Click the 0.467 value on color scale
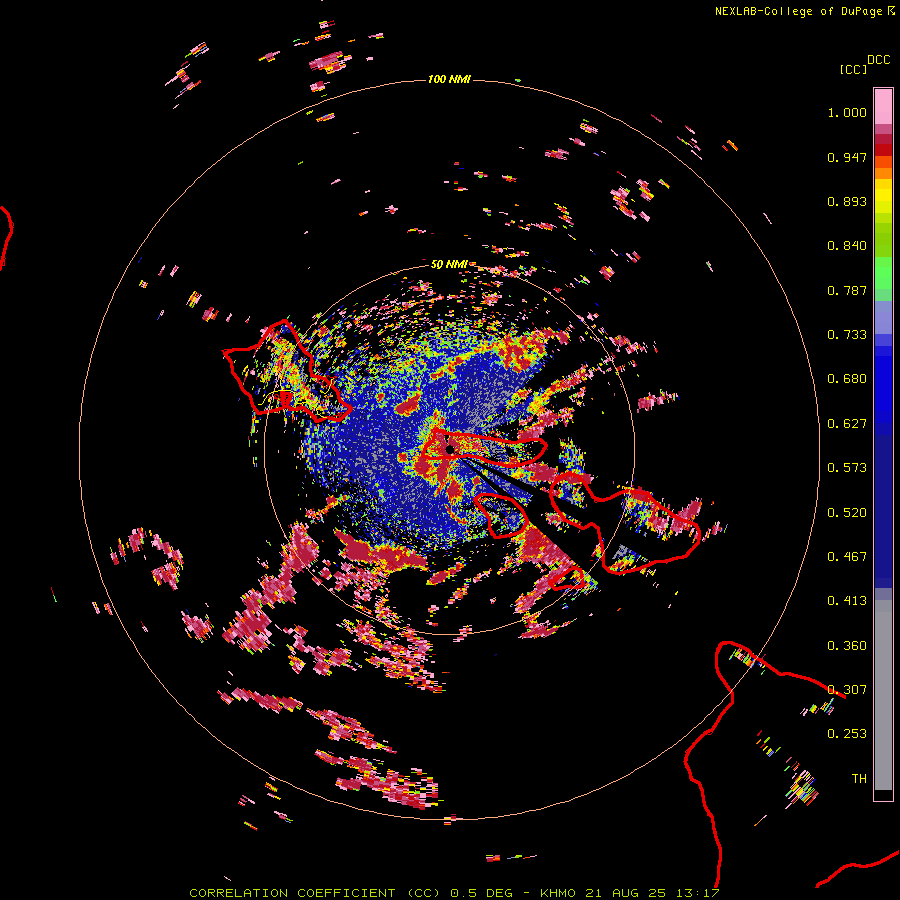Viewport: 900px width, 900px height. click(x=847, y=557)
